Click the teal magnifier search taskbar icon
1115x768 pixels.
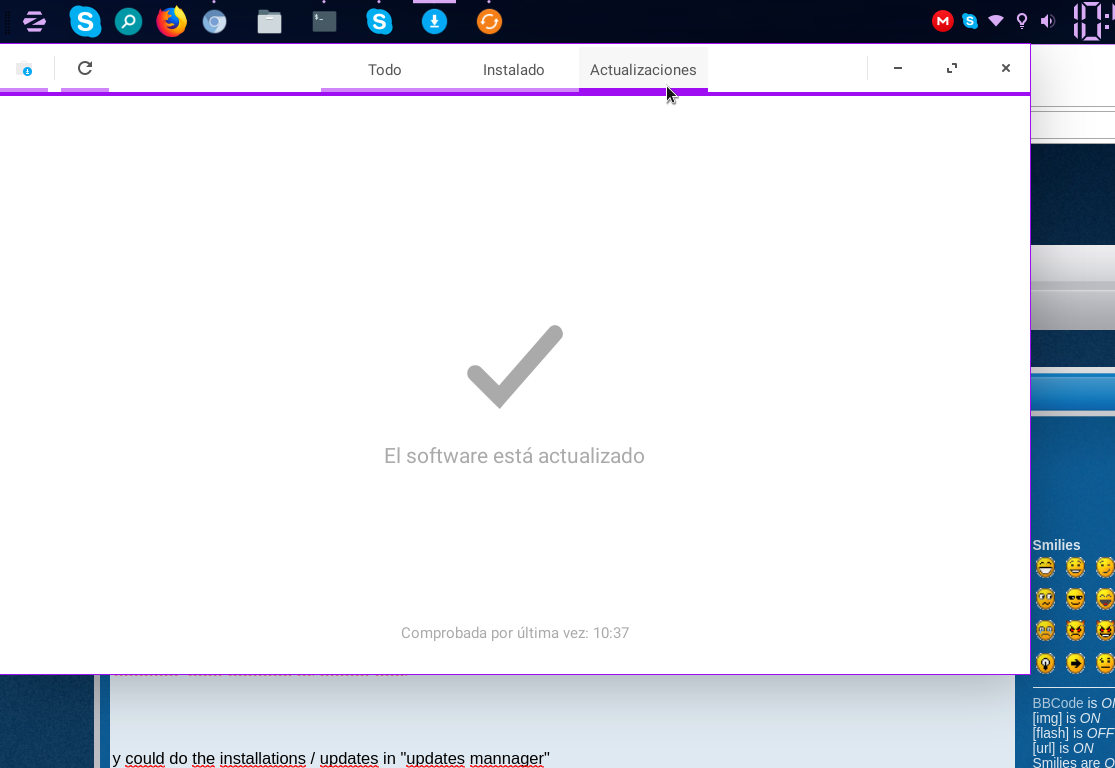click(128, 21)
